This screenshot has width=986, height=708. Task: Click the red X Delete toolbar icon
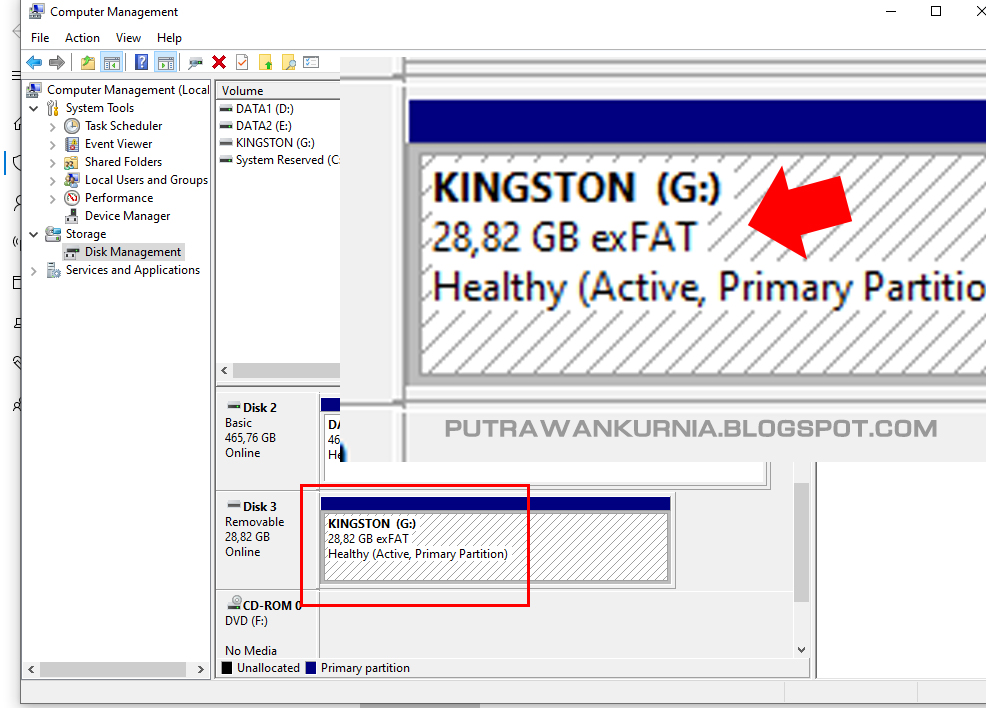point(219,62)
